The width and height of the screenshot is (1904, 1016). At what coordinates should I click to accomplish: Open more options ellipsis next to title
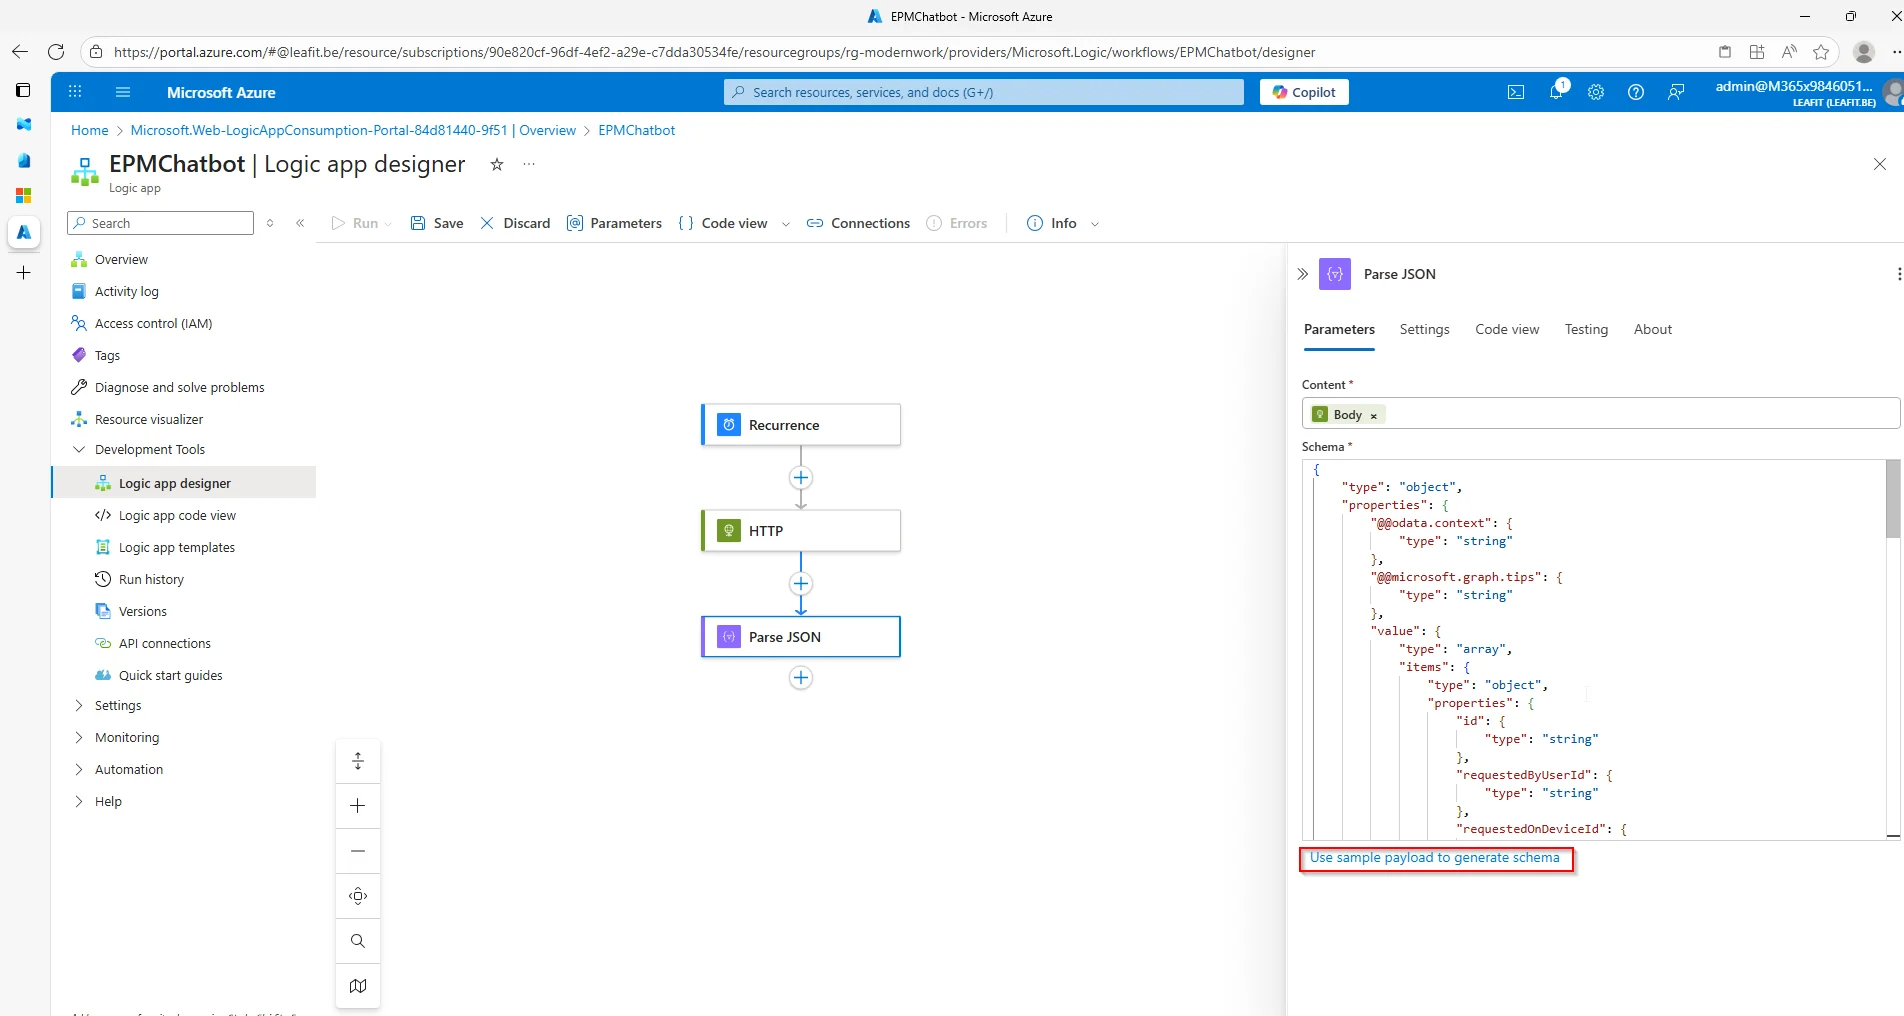[529, 164]
